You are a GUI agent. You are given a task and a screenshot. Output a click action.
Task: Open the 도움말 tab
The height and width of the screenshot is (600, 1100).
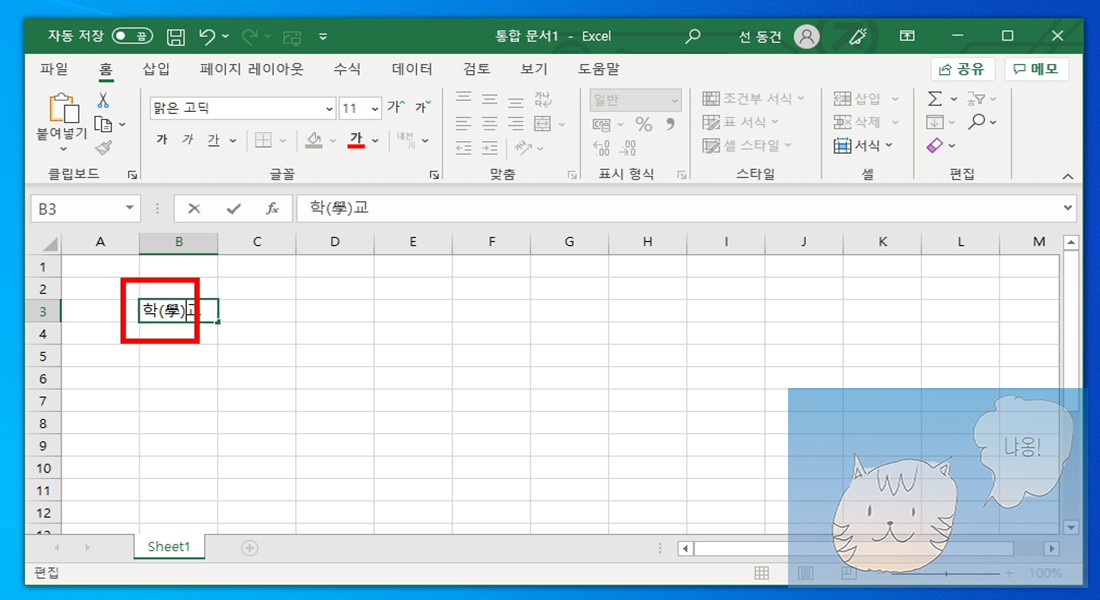598,69
